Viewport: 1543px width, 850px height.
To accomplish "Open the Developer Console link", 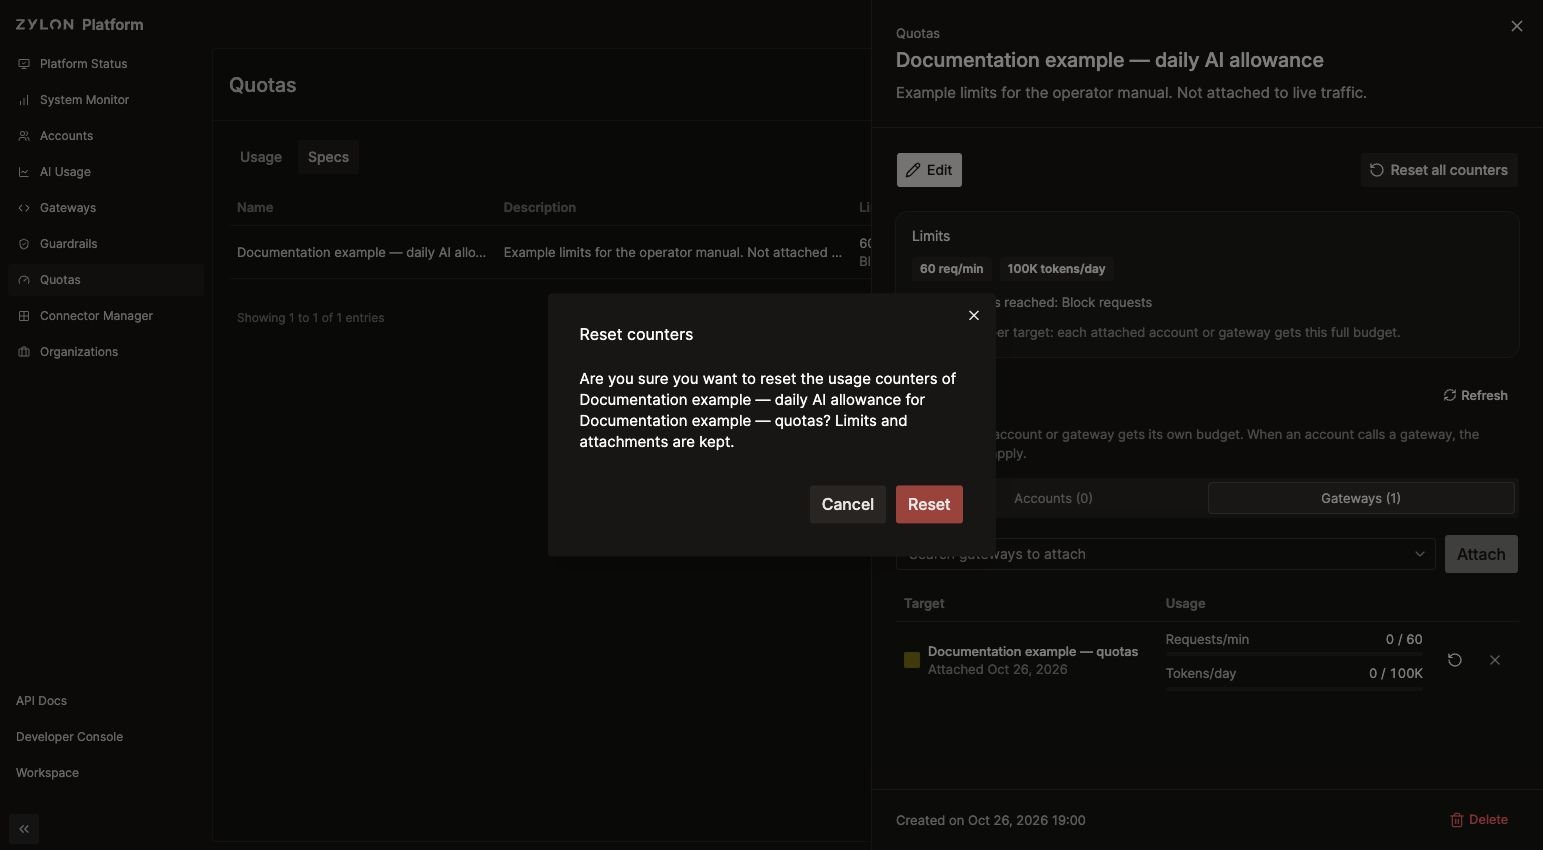I will coord(69,737).
